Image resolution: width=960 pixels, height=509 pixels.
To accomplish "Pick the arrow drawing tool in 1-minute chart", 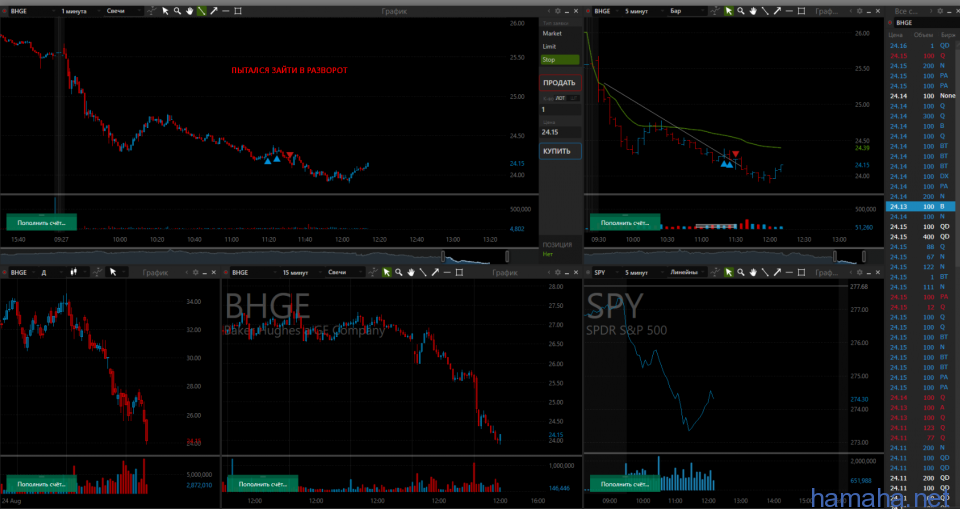I will (x=213, y=11).
